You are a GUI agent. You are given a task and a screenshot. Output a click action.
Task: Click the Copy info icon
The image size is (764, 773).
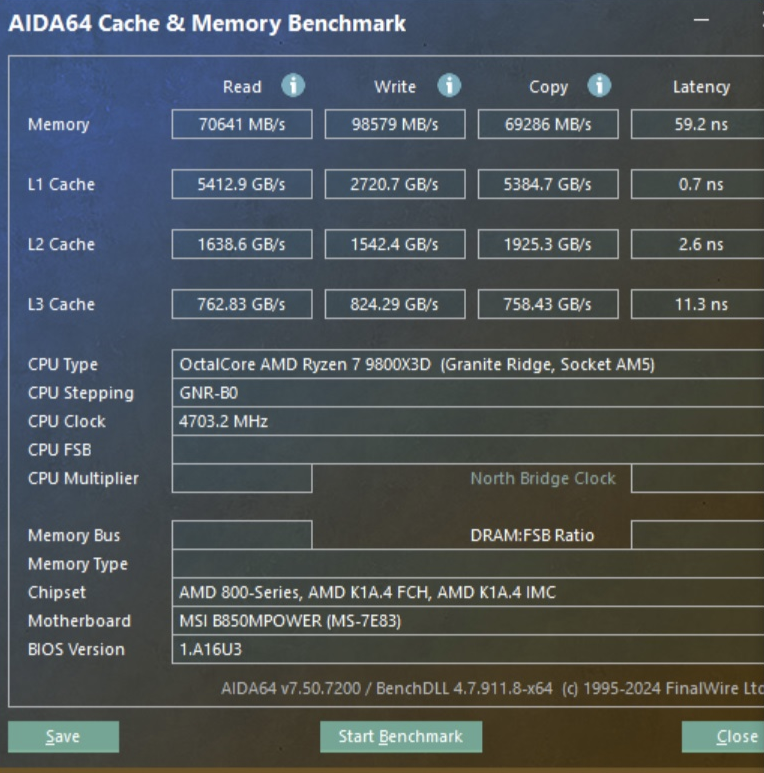click(599, 85)
